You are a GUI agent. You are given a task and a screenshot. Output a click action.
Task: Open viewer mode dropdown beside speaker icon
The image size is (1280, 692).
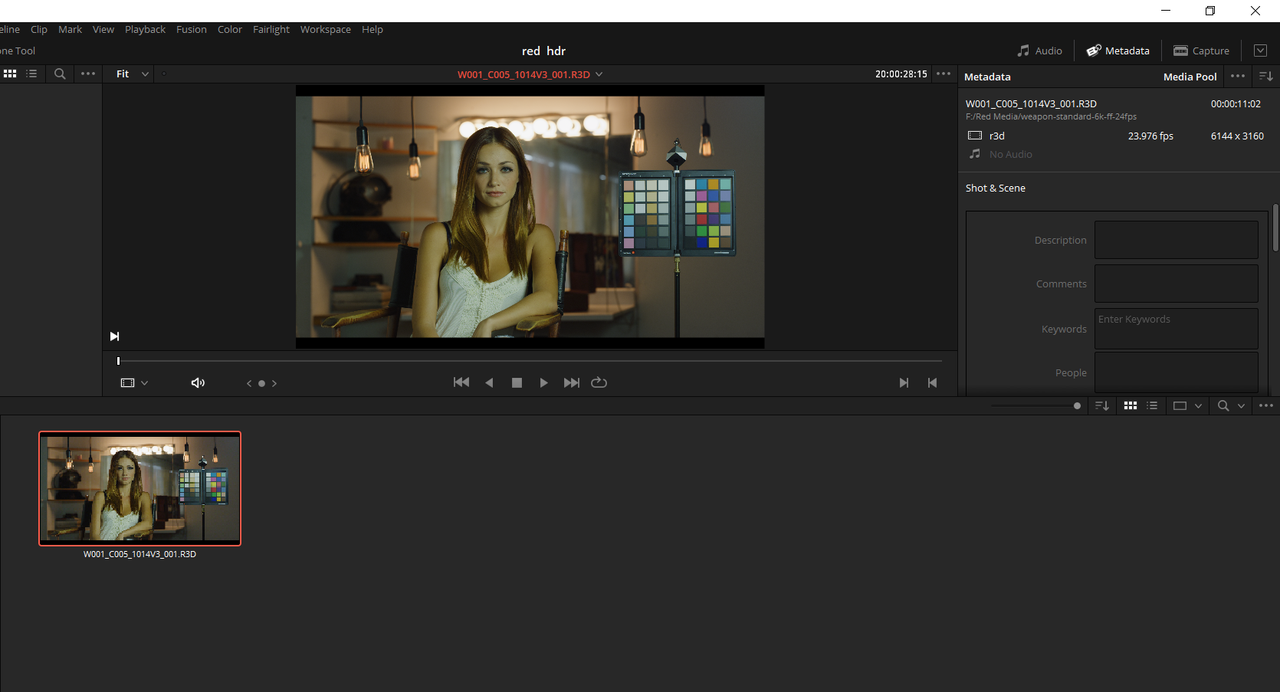134,383
